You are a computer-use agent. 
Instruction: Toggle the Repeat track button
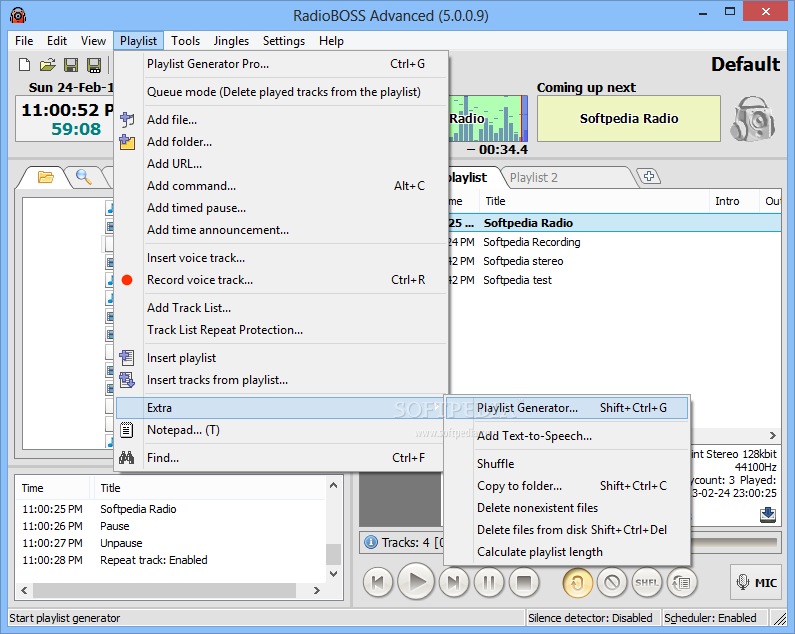tap(577, 583)
